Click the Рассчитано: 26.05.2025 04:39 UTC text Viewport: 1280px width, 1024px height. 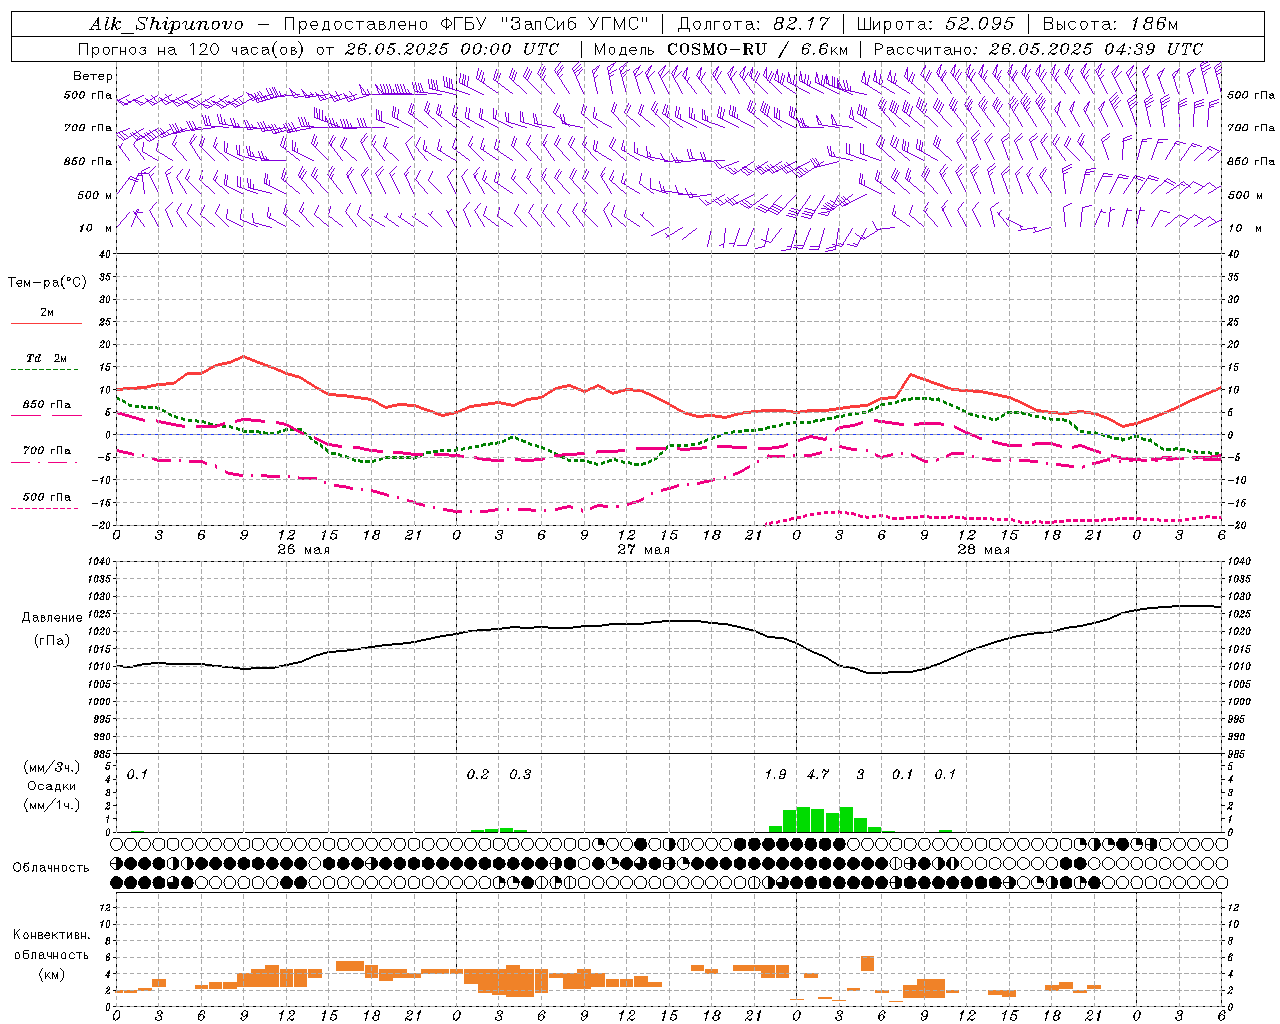click(x=1038, y=49)
